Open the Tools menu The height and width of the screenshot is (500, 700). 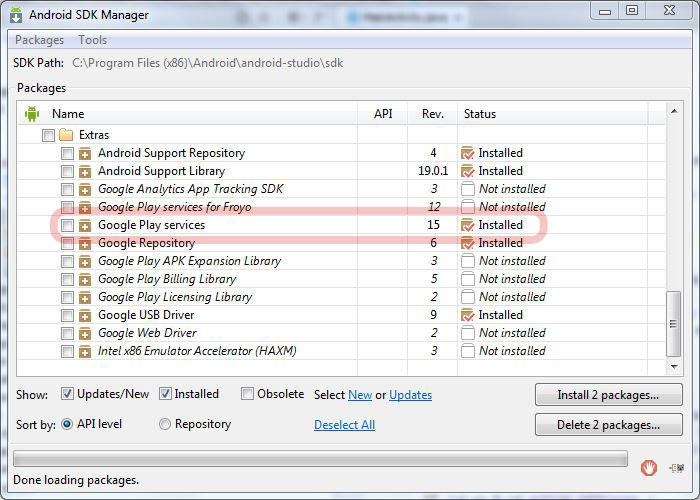(93, 40)
